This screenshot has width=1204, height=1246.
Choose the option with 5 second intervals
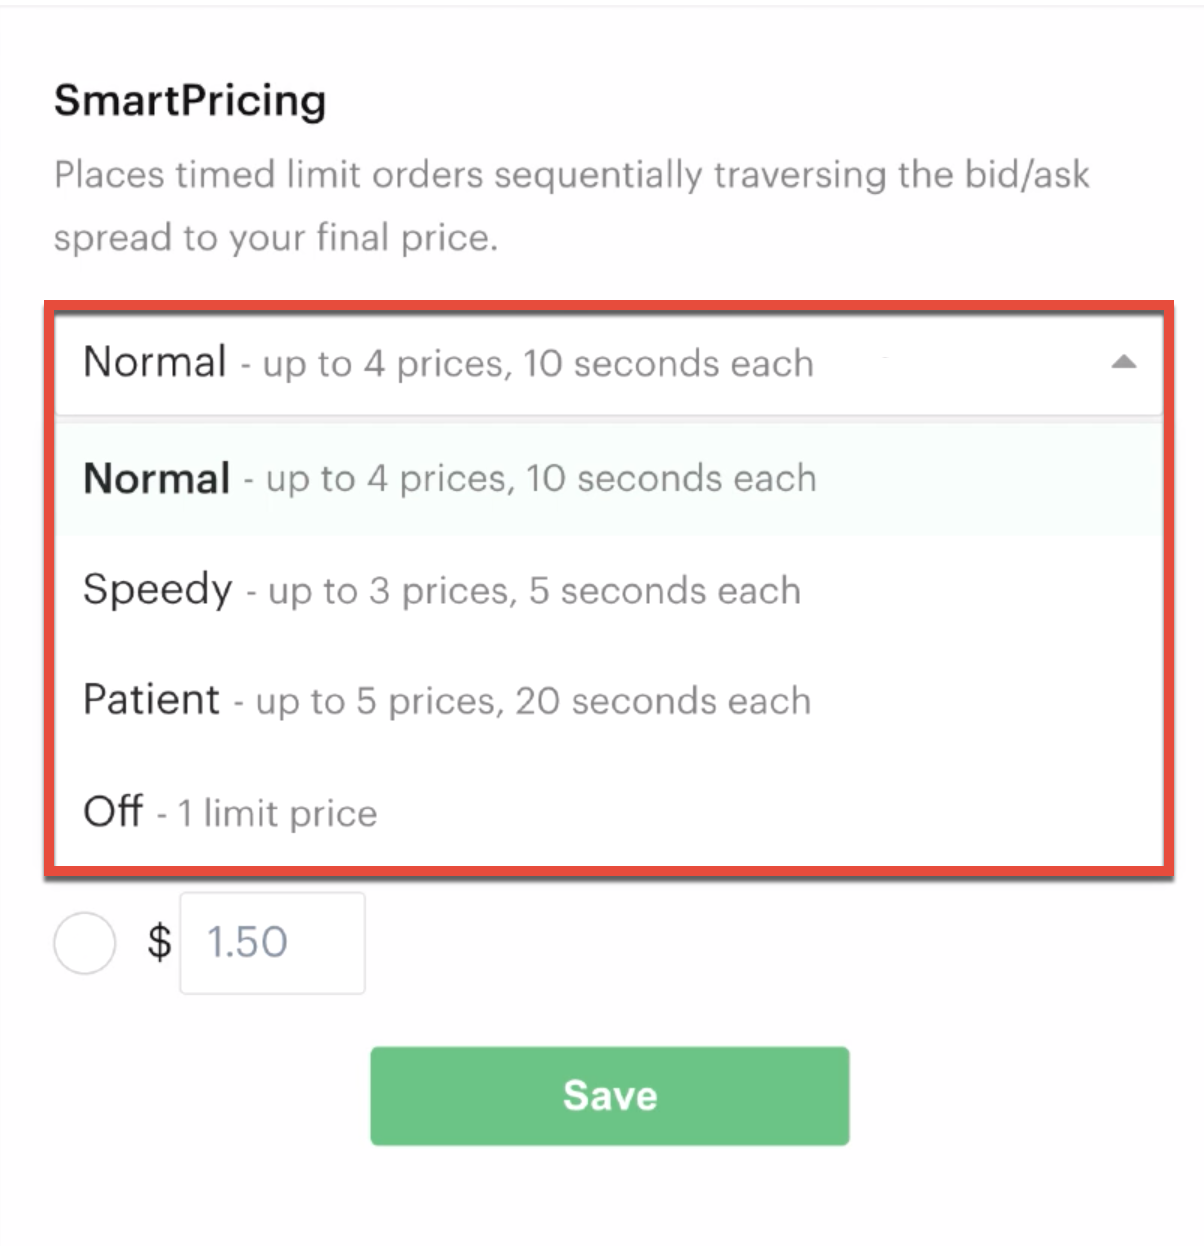point(440,590)
